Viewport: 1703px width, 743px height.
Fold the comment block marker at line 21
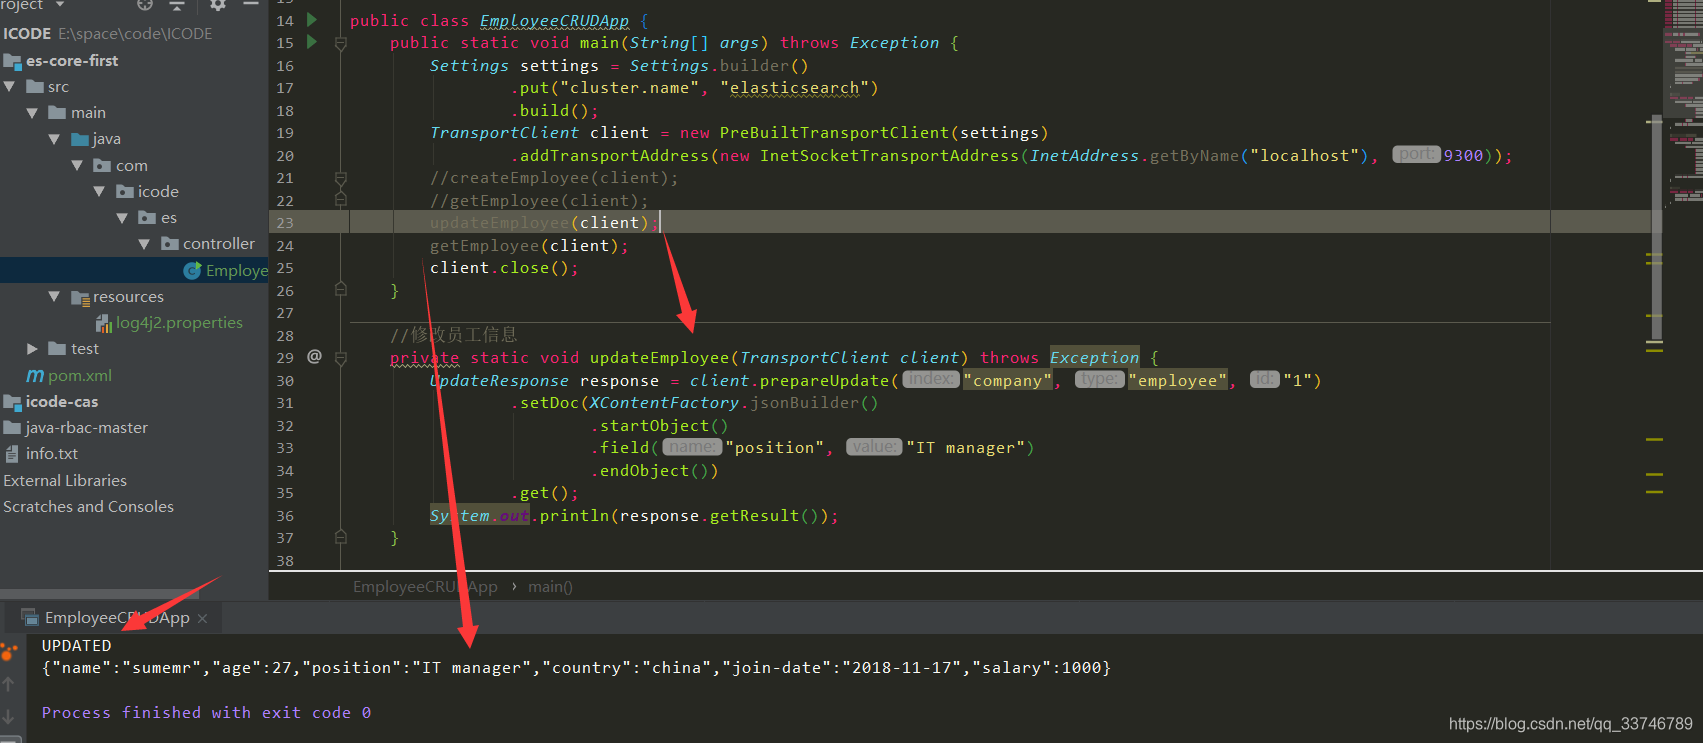point(341,178)
